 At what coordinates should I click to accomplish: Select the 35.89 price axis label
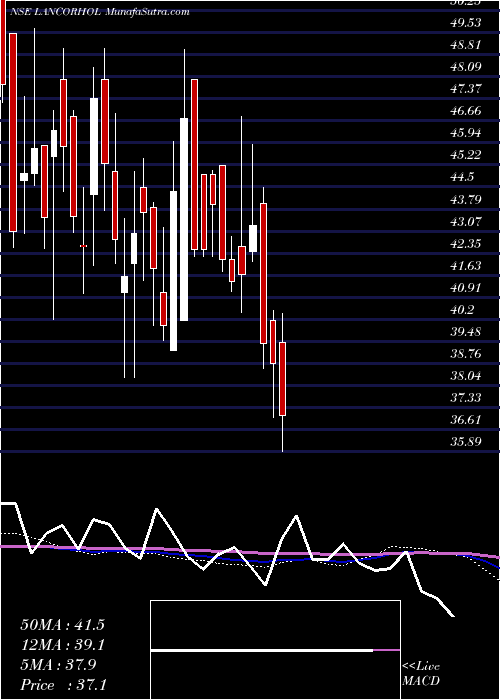[x=467, y=442]
